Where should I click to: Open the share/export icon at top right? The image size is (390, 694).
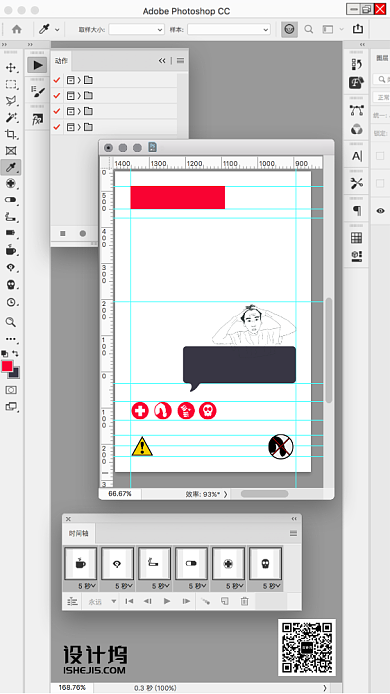tap(358, 29)
